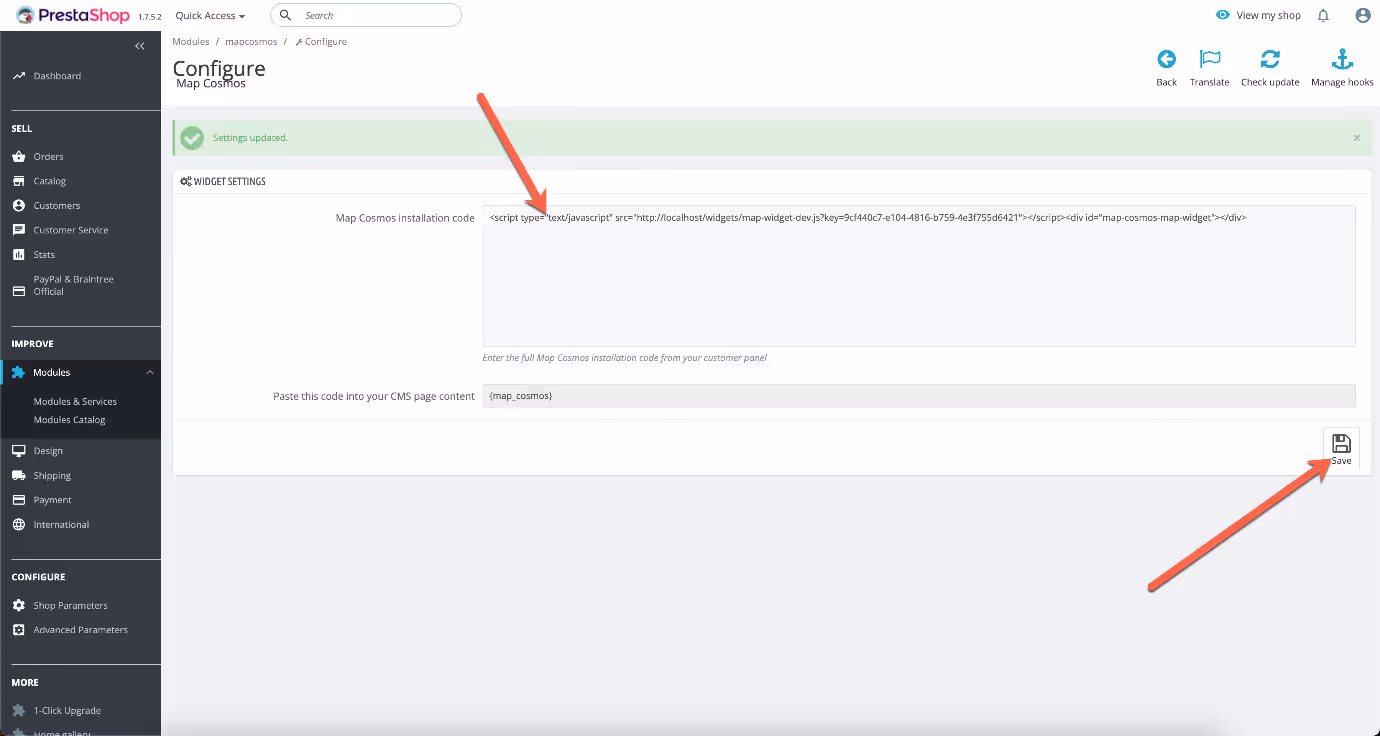The image size is (1380, 736).
Task: Click the Payment card icon
Action: [x=18, y=500]
